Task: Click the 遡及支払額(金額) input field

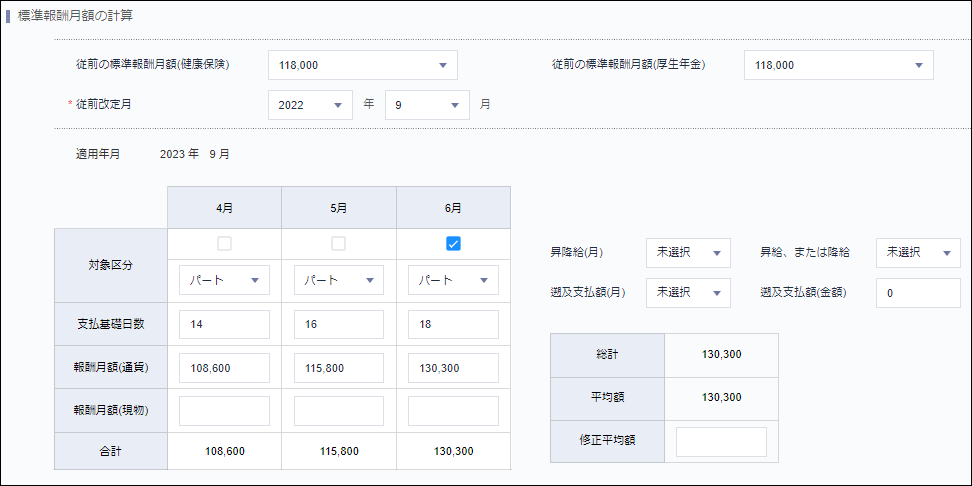Action: (x=917, y=293)
